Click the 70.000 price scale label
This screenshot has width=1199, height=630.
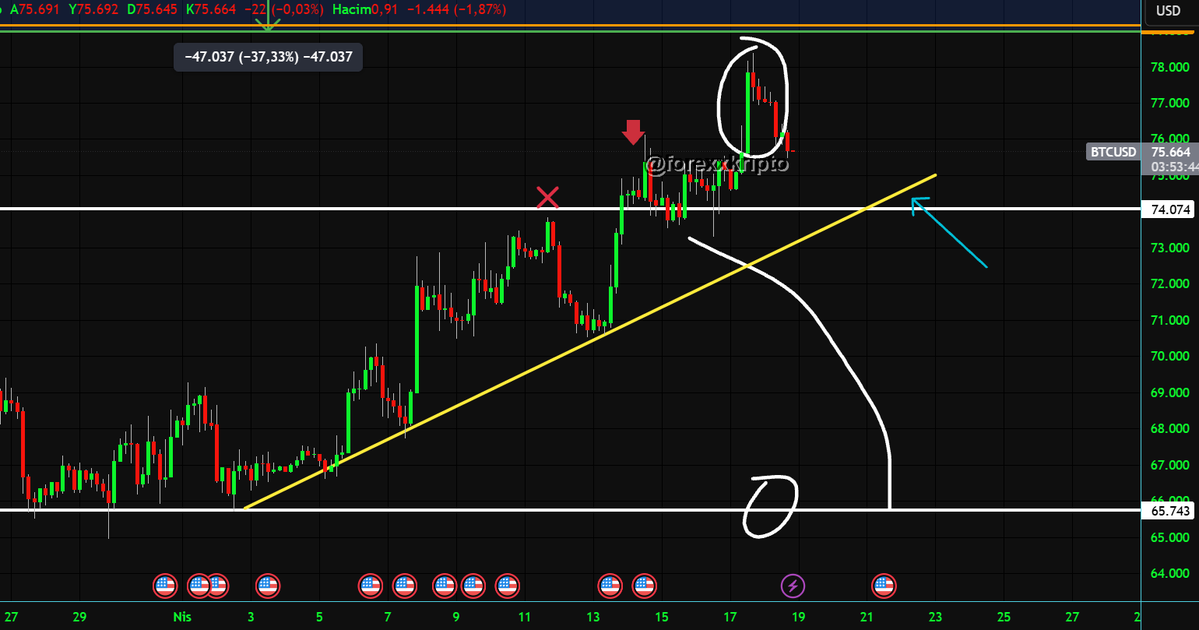point(1170,356)
